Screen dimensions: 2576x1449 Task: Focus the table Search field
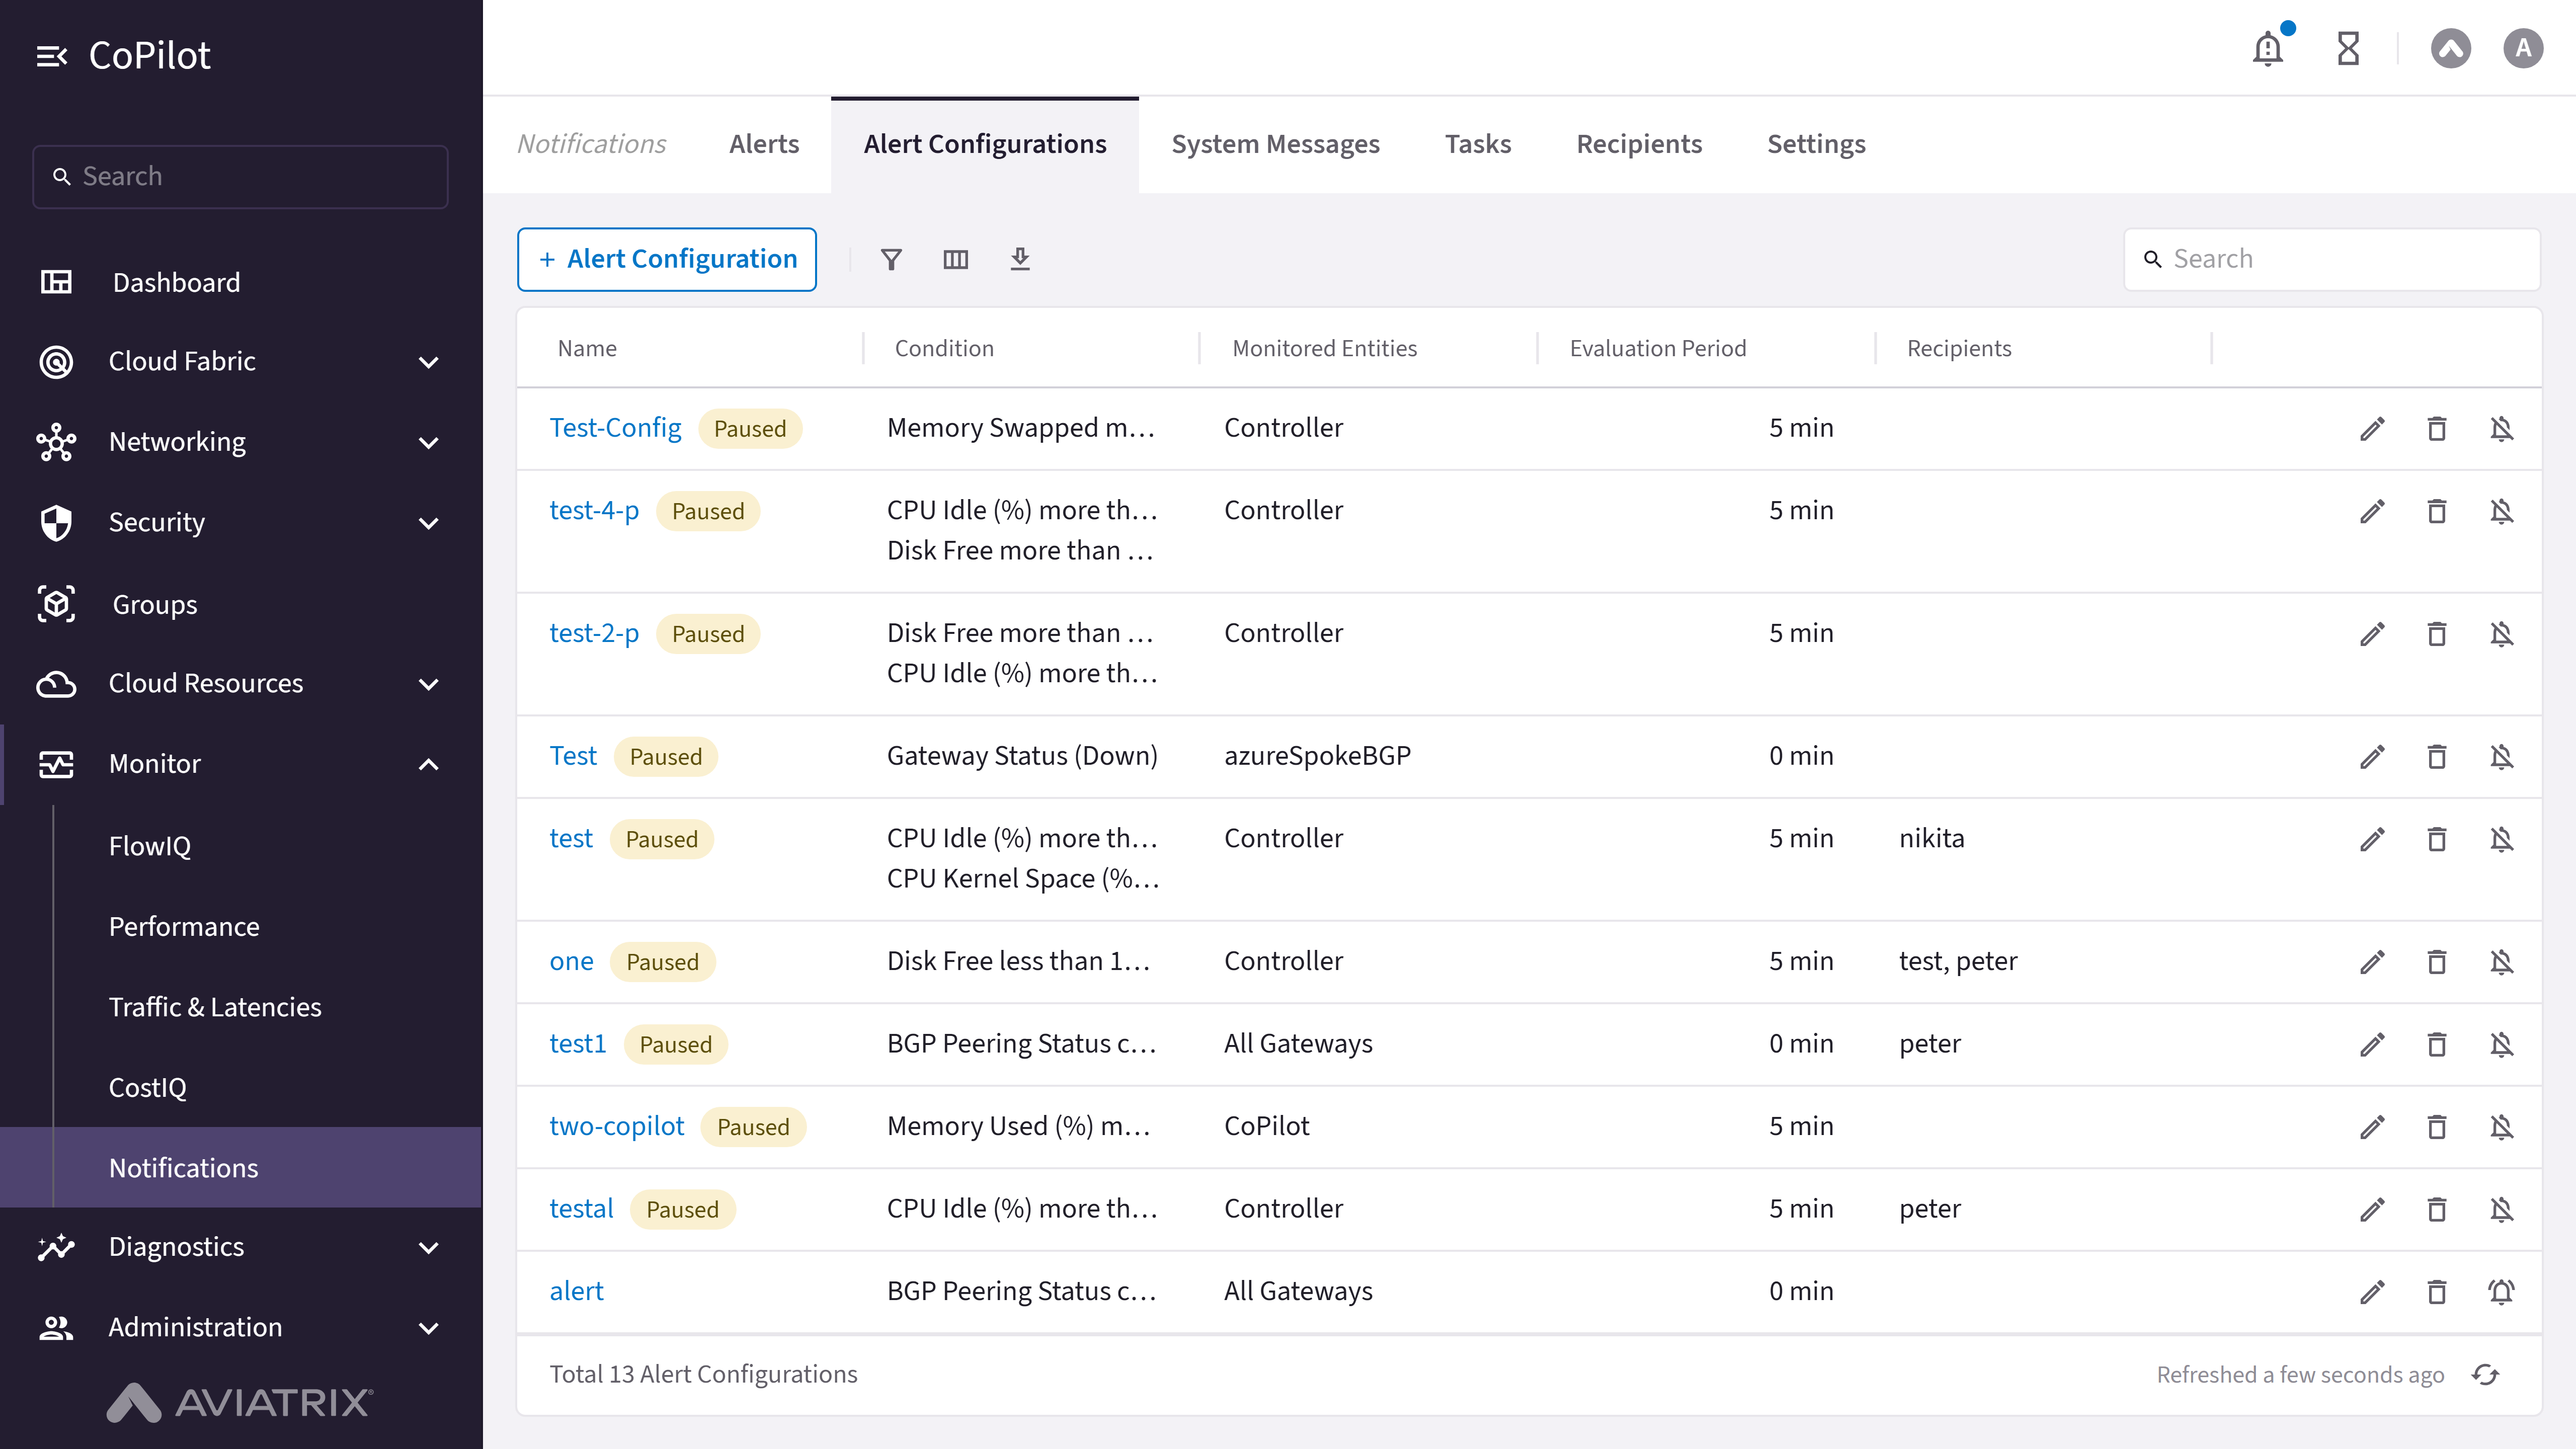click(x=2332, y=260)
